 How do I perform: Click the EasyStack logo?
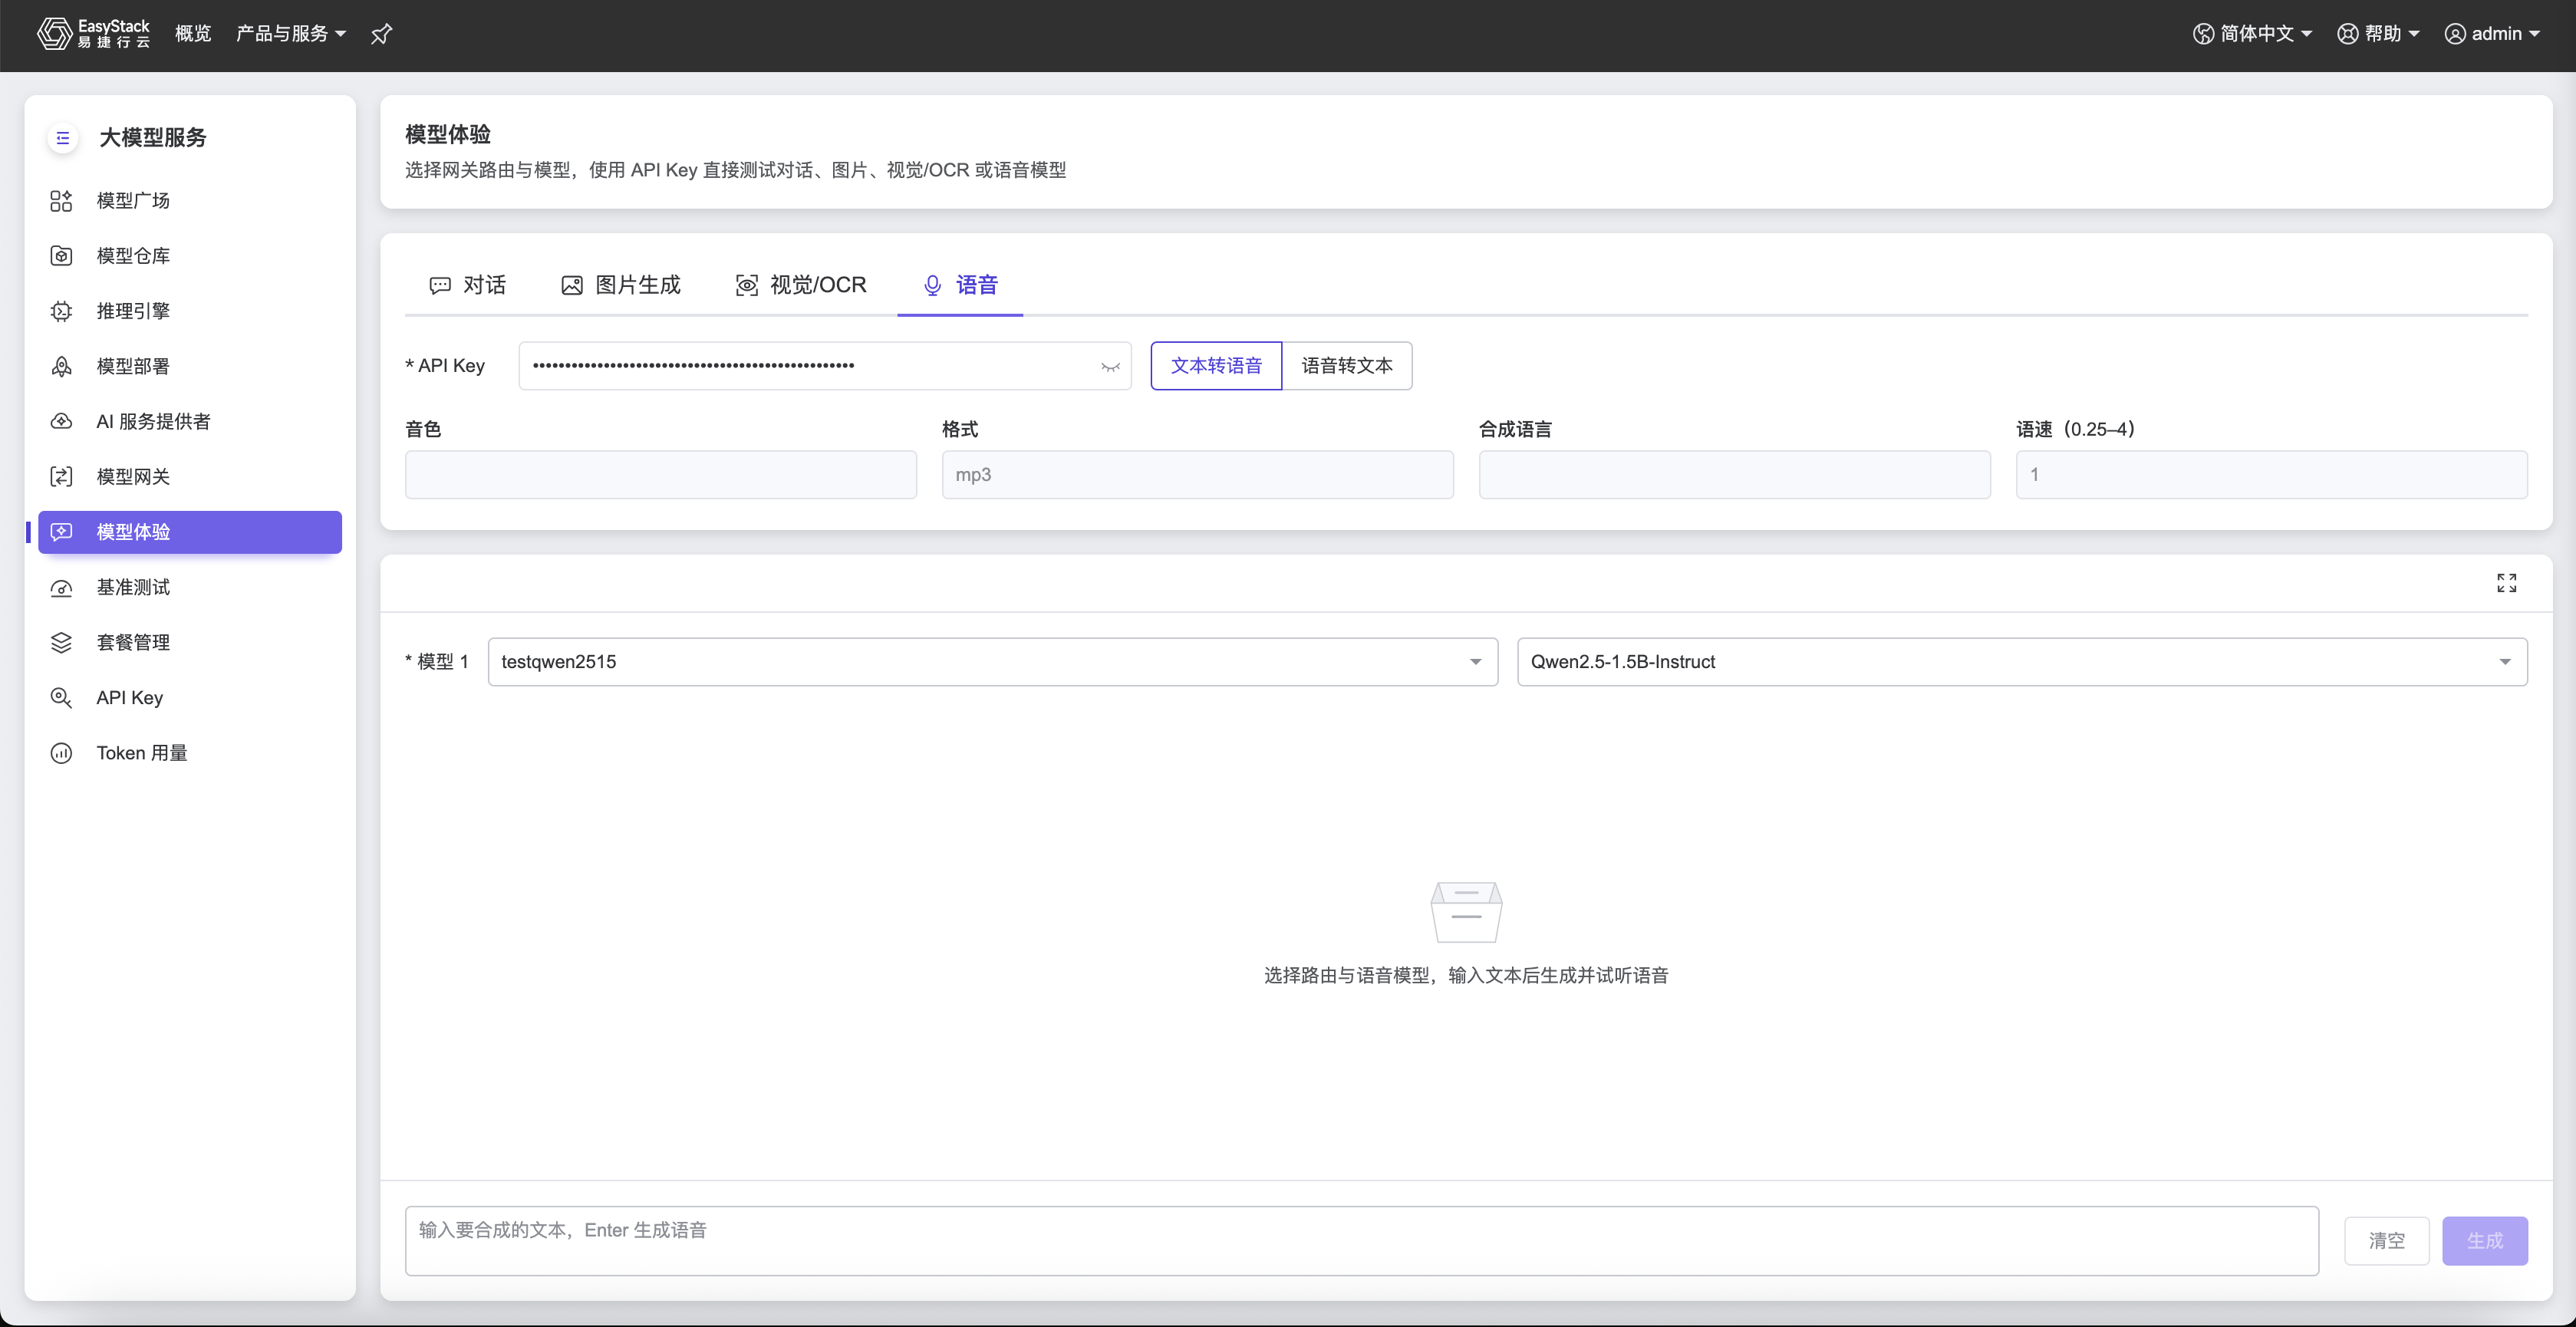click(x=93, y=33)
